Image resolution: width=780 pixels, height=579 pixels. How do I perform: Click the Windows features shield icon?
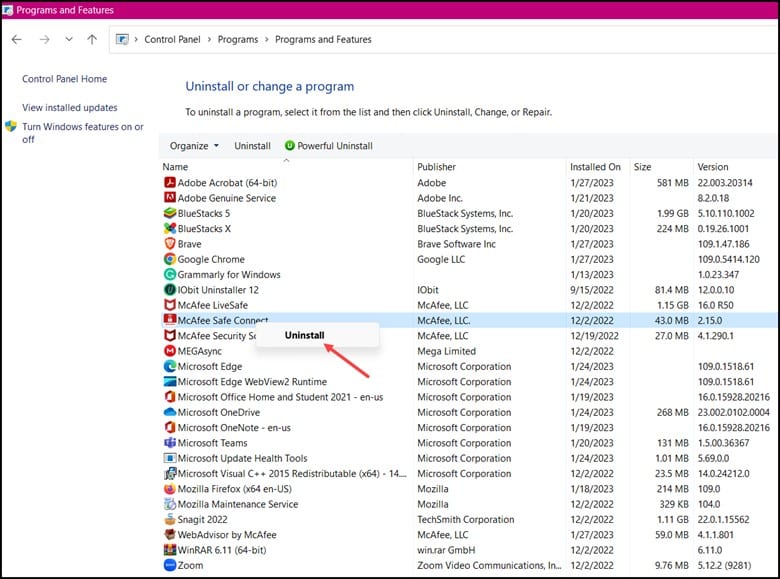[11, 126]
